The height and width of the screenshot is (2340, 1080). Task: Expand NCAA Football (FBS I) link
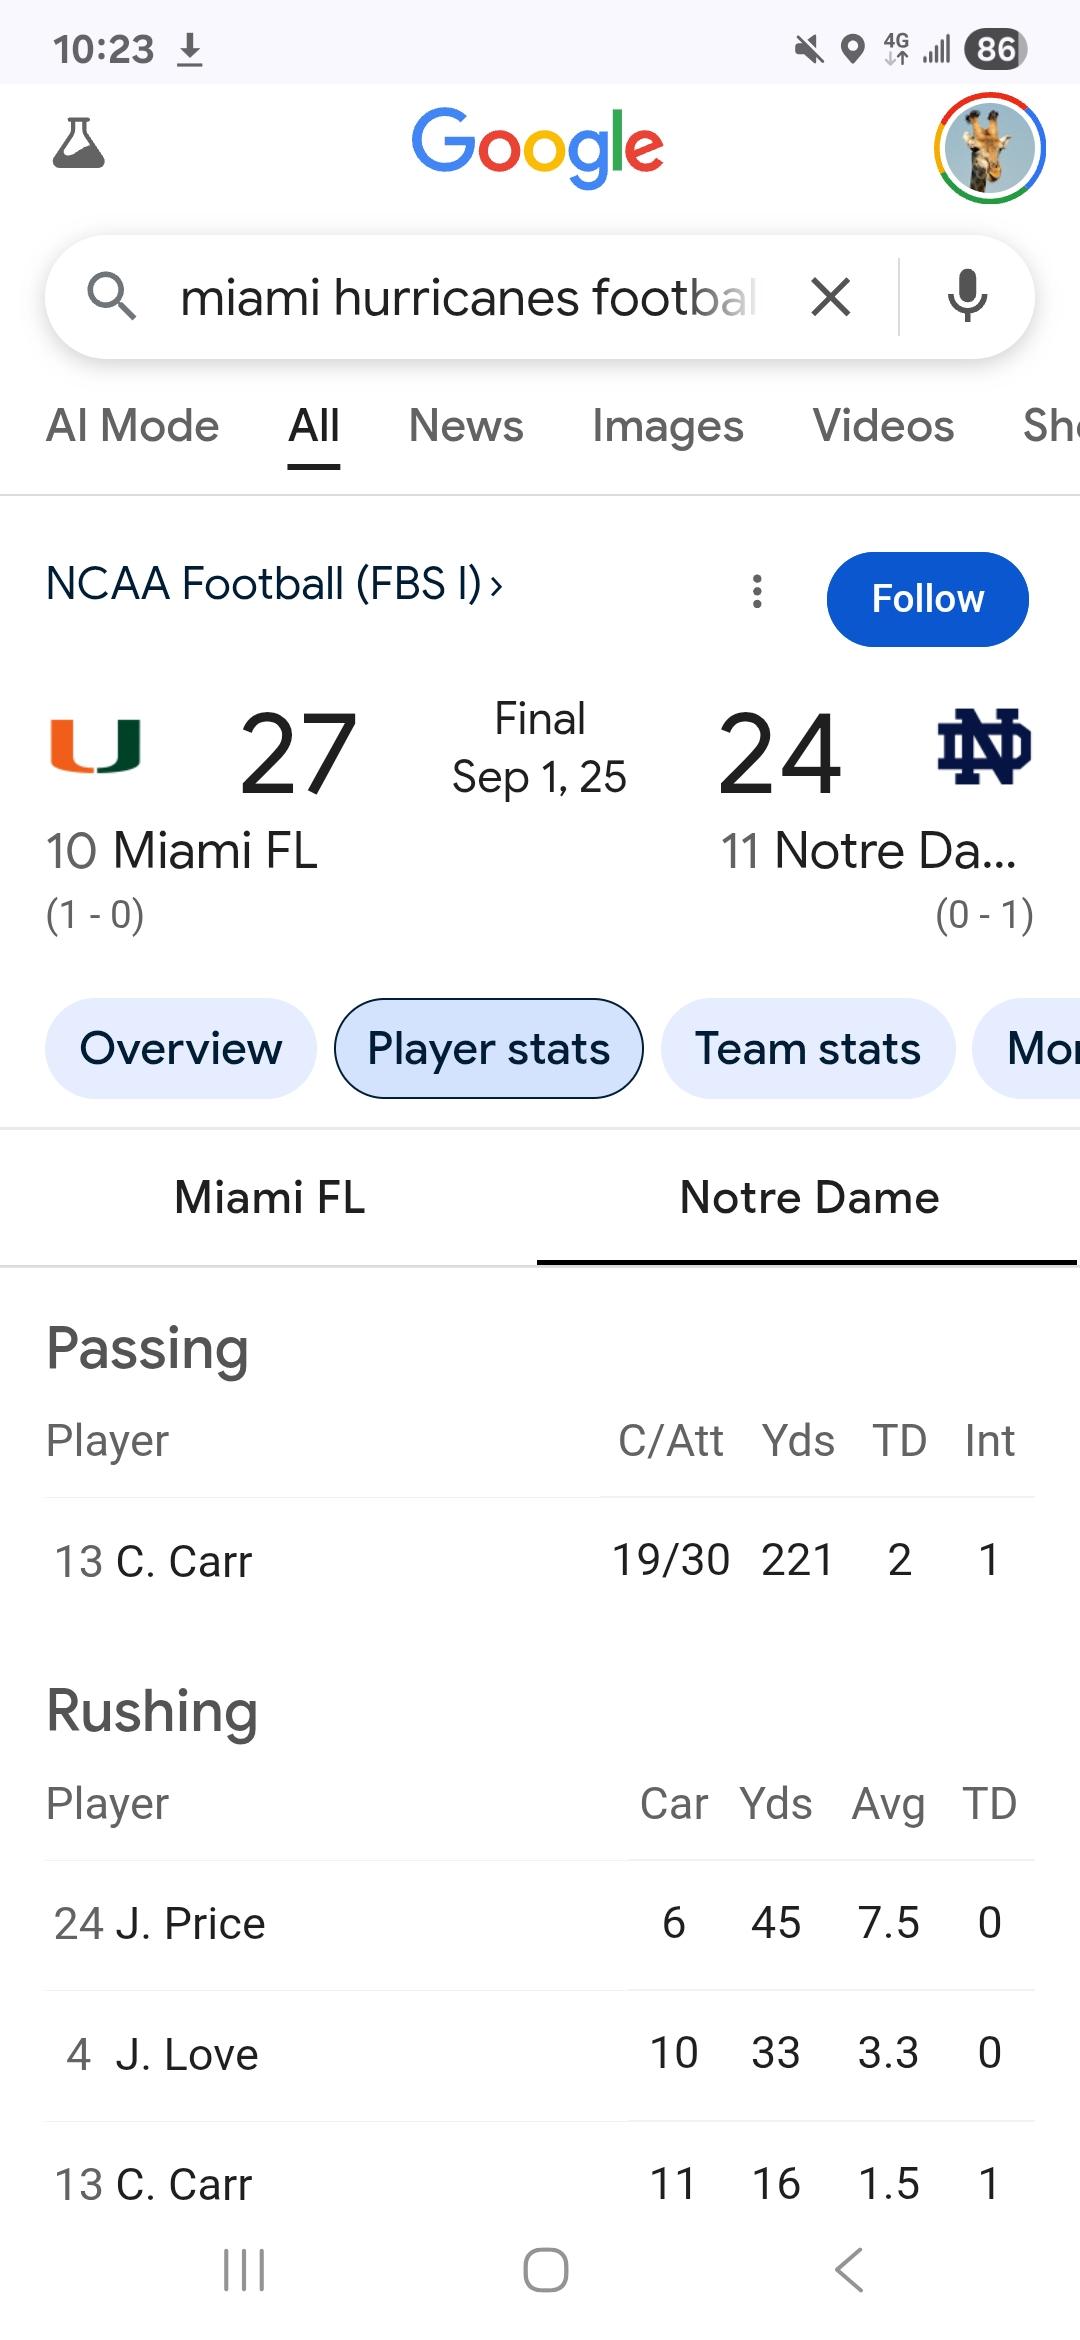(x=275, y=584)
